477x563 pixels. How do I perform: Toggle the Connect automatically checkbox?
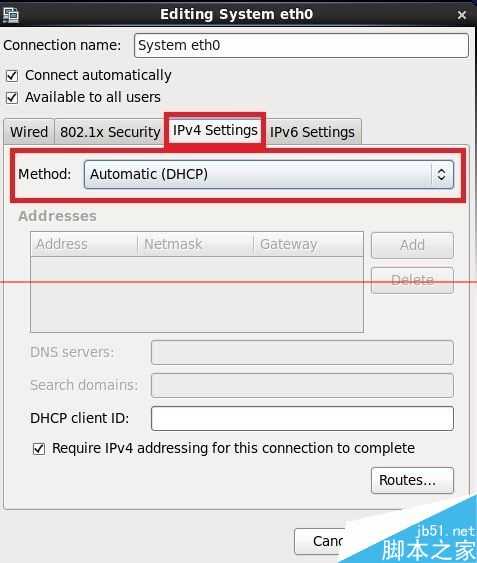pyautogui.click(x=12, y=76)
